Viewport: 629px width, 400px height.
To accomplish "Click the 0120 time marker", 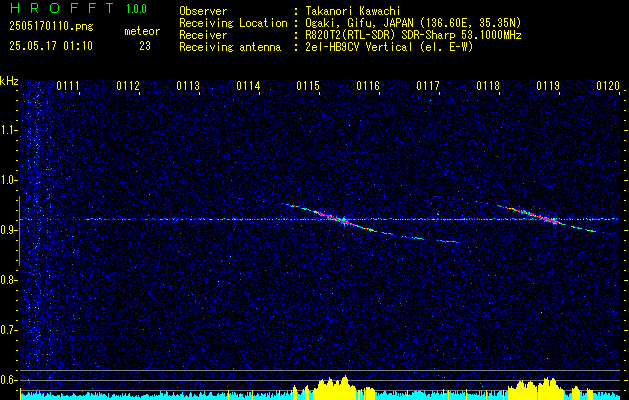I will [x=608, y=86].
